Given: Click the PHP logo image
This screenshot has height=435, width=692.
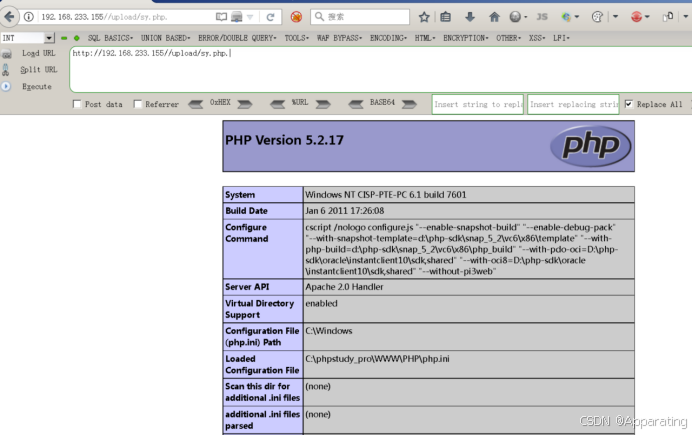Looking at the screenshot, I should 590,146.
